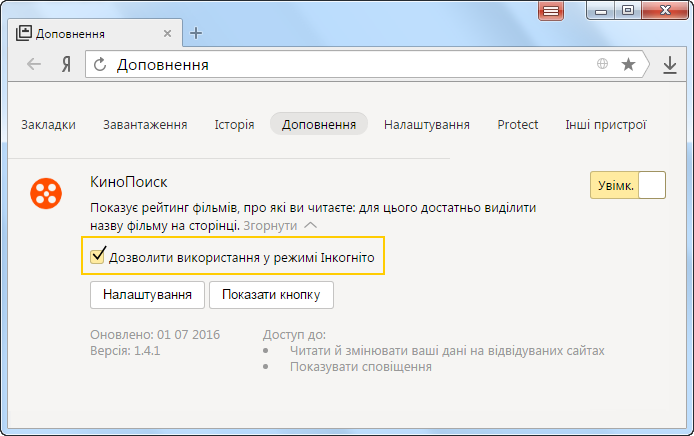Switch to the Завантаження tab
694x436 pixels.
[145, 125]
